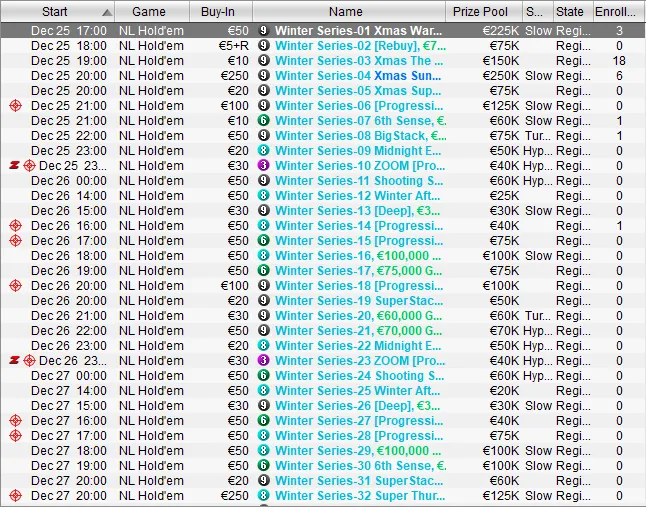Click knockout target icon on Dec 26 20:00 row
Image resolution: width=646 pixels, height=507 pixels.
click(16, 285)
